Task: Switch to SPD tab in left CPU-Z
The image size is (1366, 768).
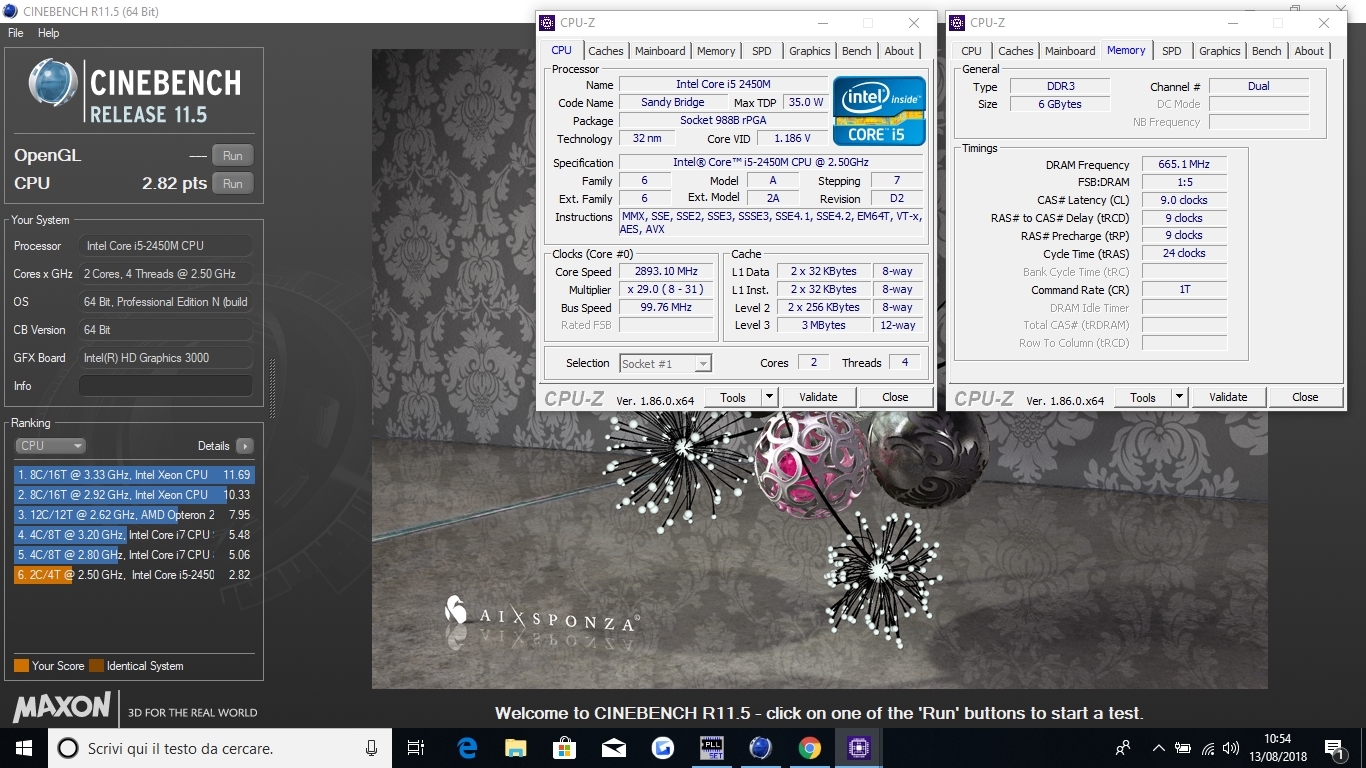Action: pos(762,51)
